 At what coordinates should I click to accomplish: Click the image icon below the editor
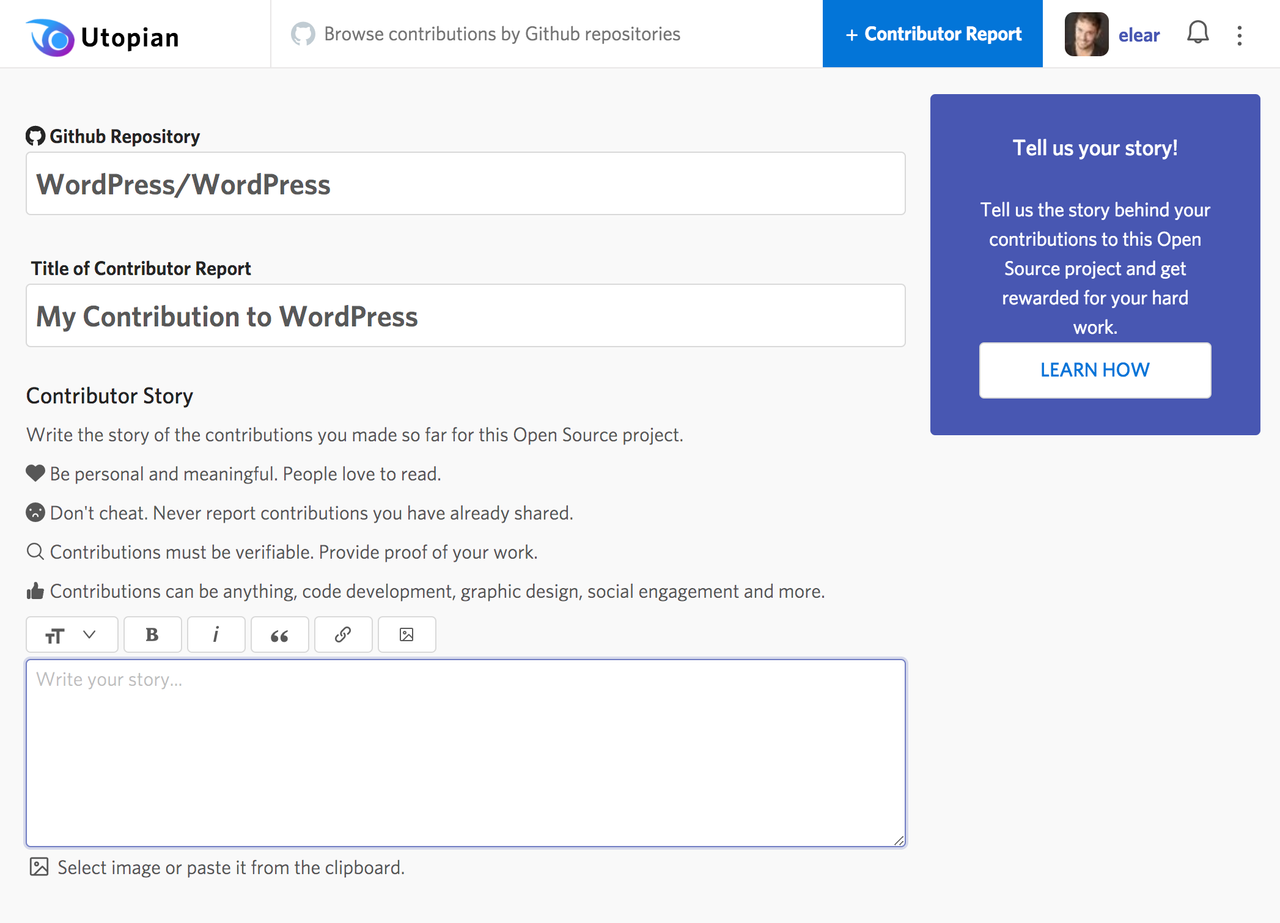[x=39, y=867]
